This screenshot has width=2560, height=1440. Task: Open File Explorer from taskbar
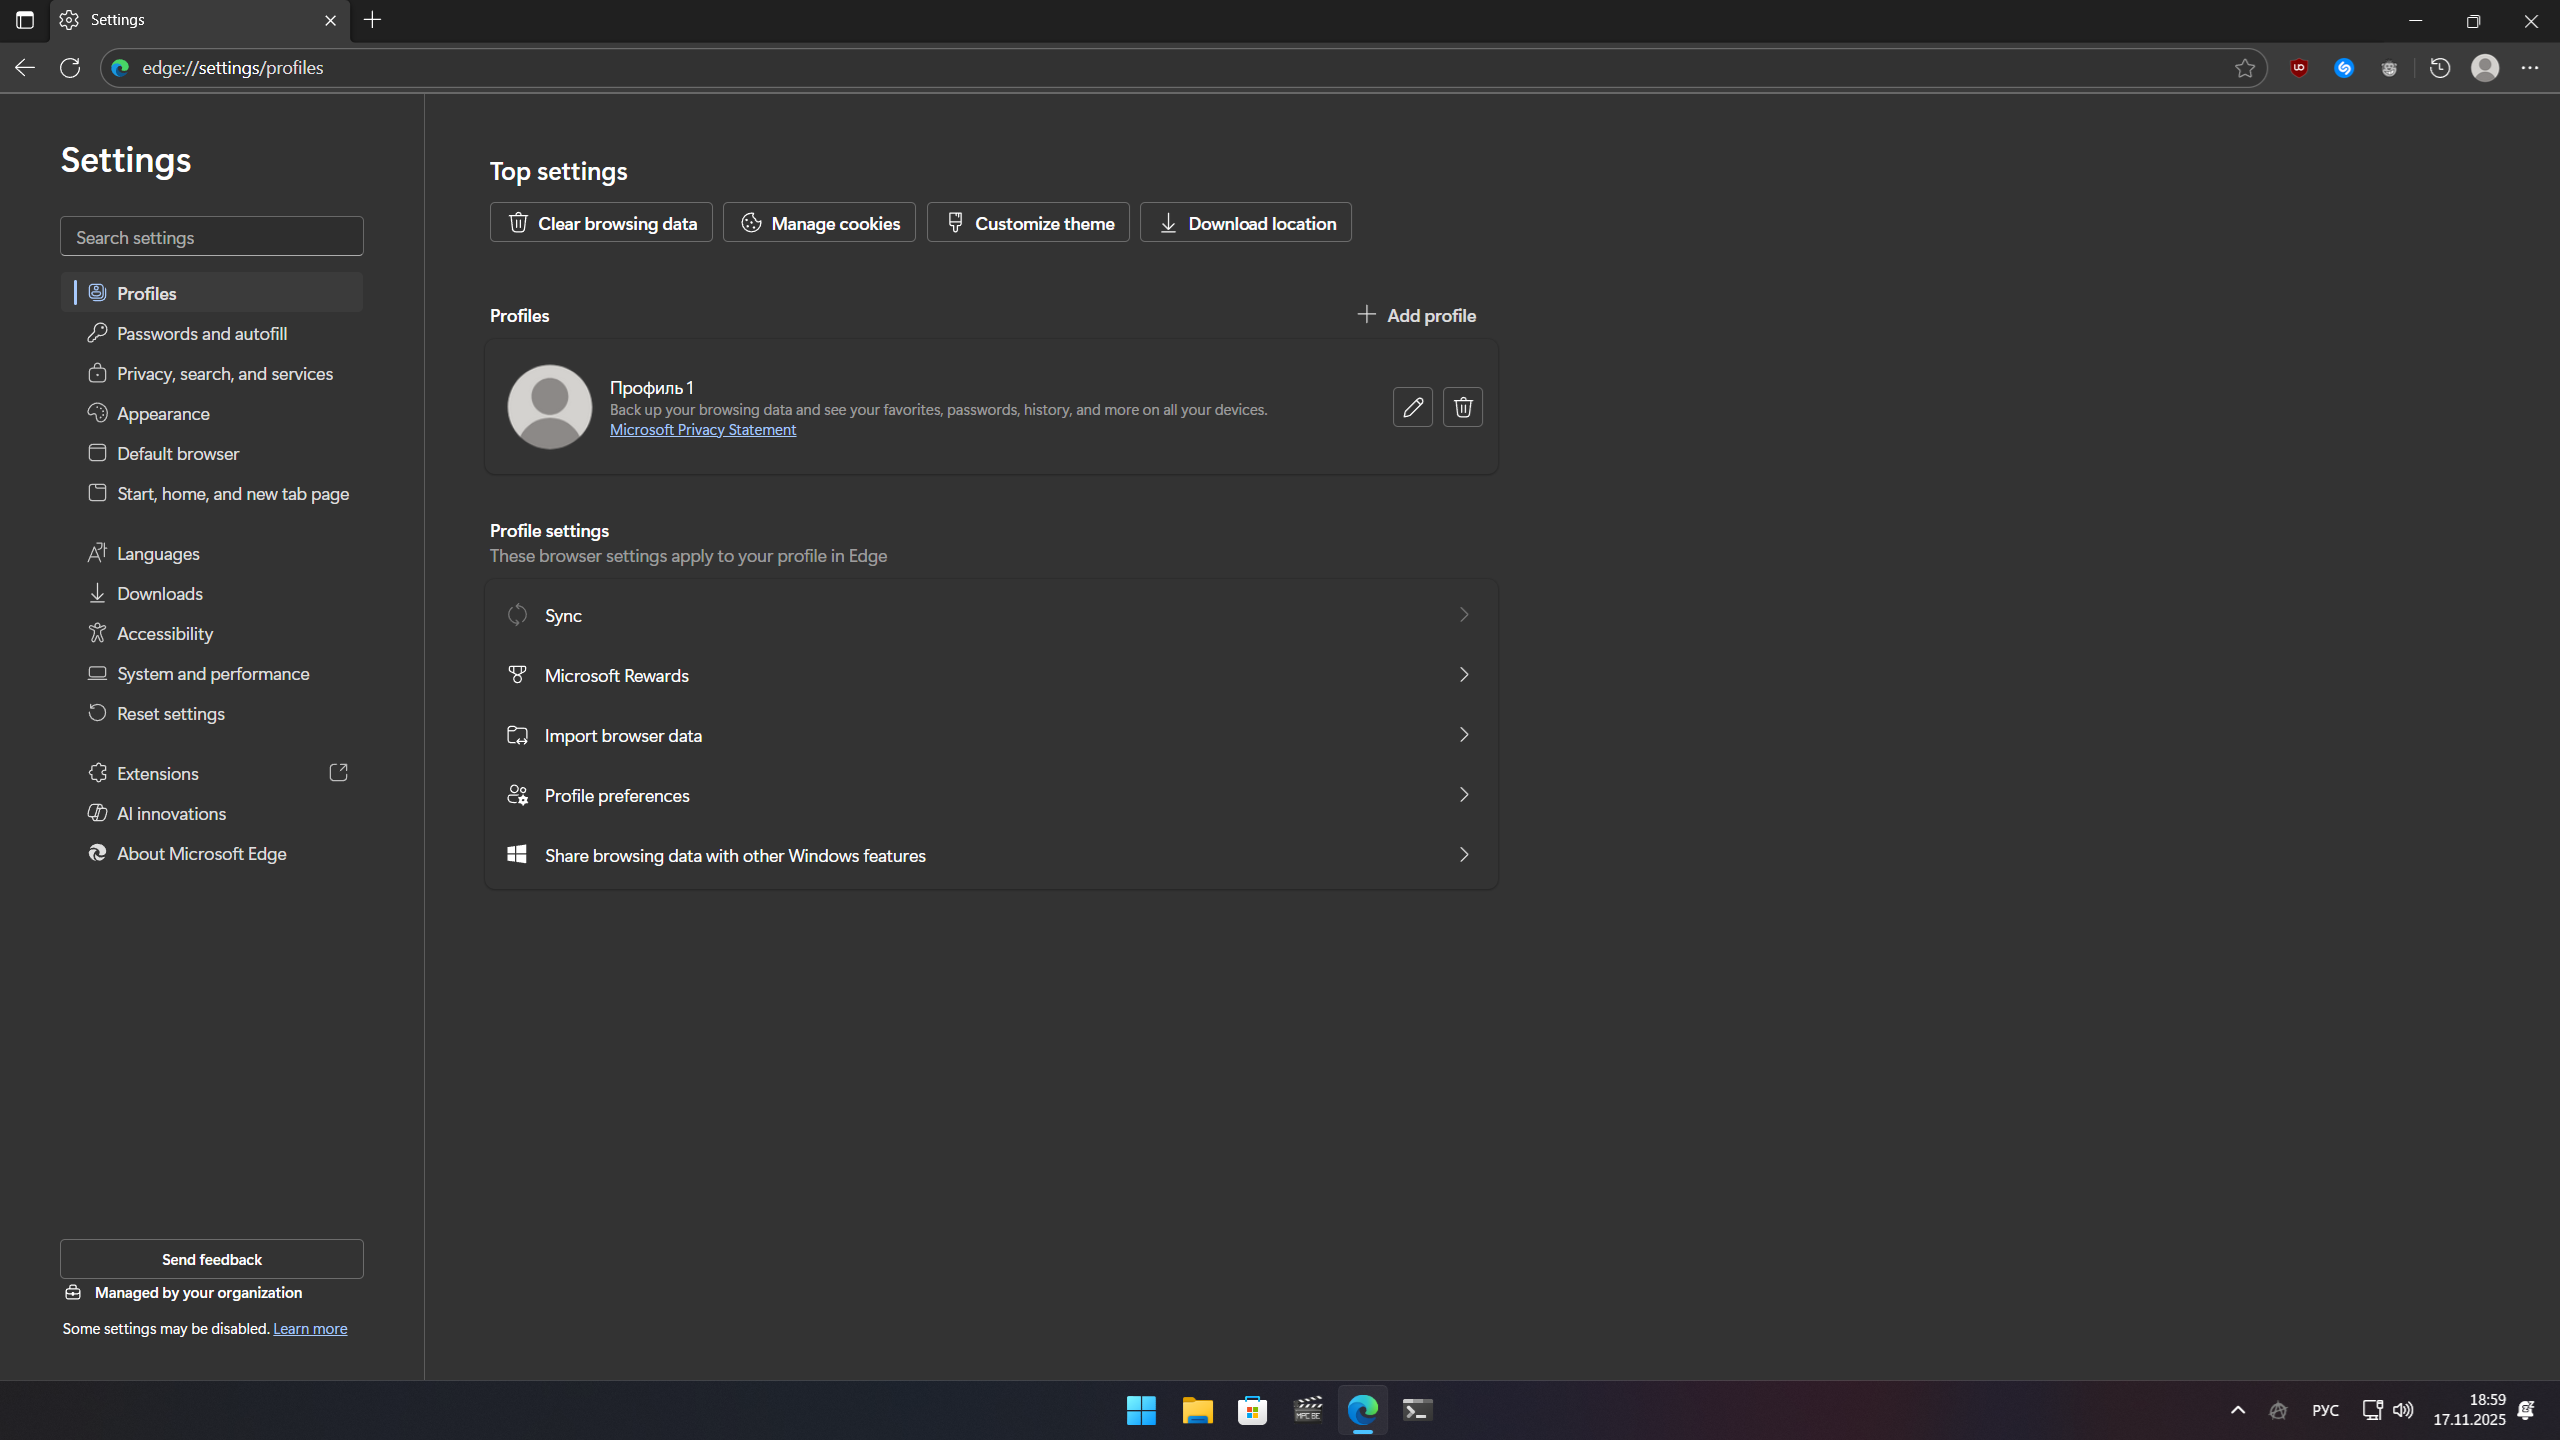click(1197, 1410)
